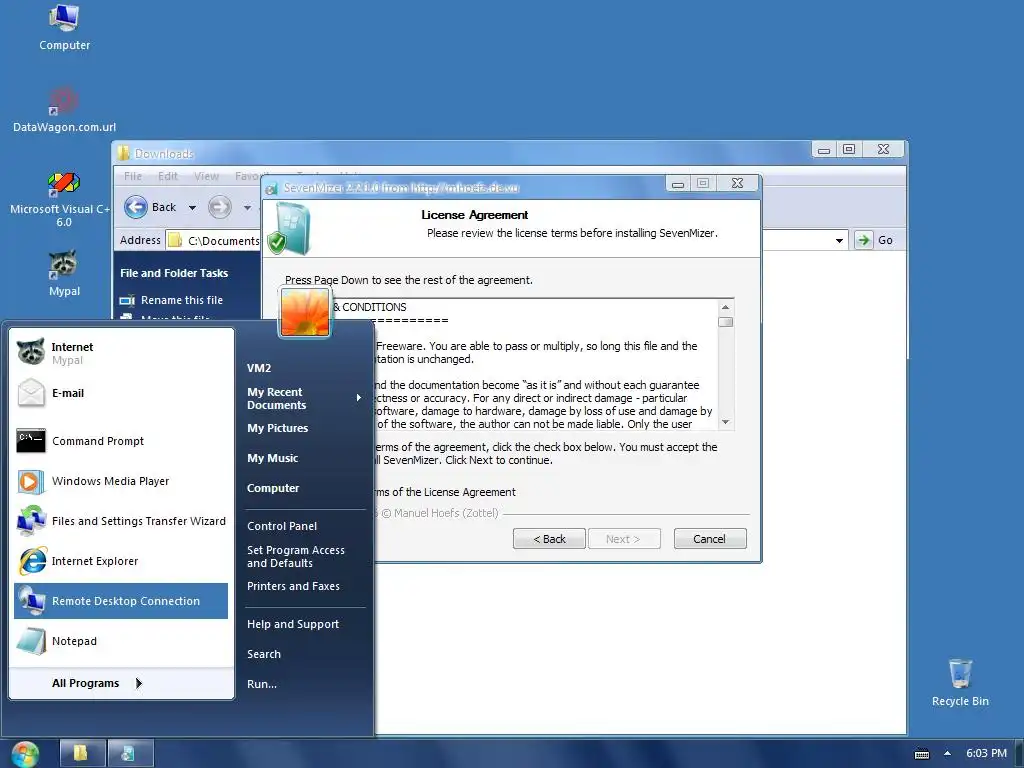The image size is (1024, 768).
Task: Open My Pictures
Action: click(278, 428)
